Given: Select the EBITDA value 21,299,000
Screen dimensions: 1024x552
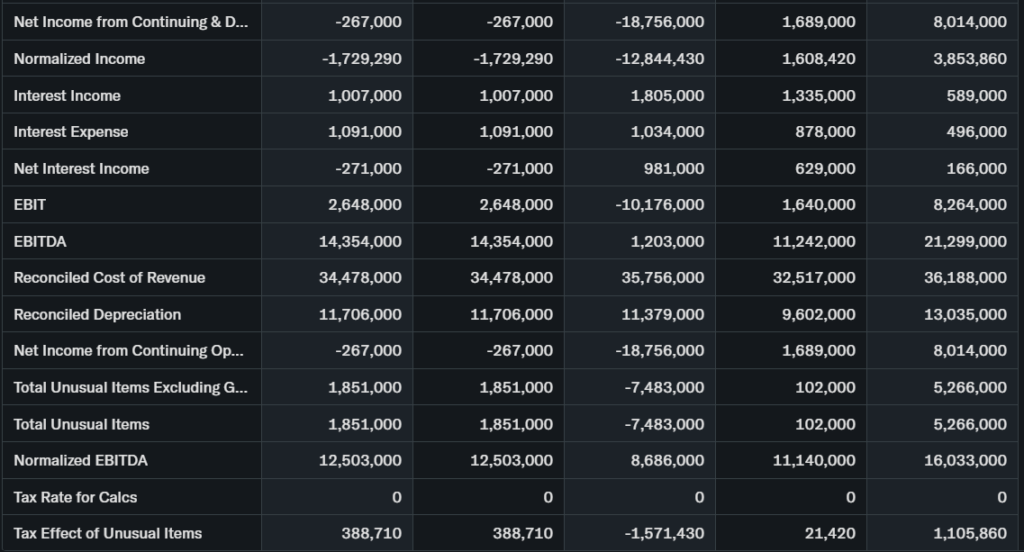Looking at the screenshot, I should [x=965, y=242].
